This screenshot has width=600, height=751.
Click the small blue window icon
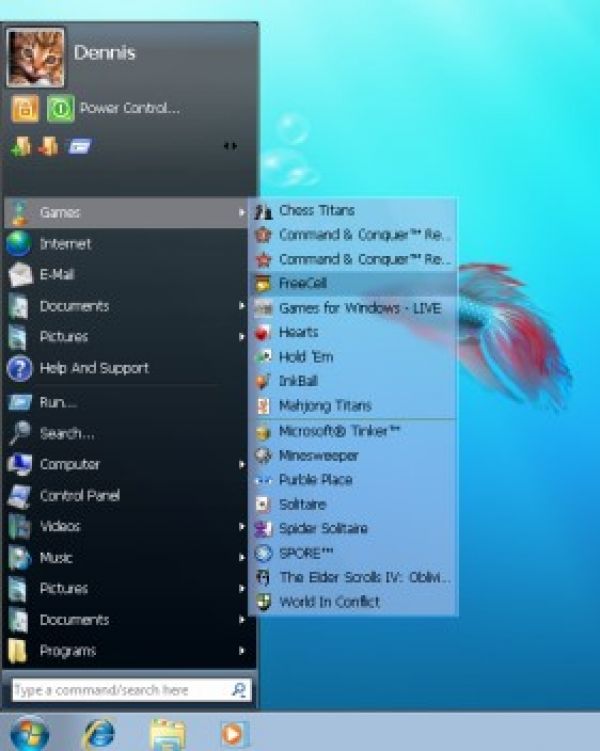tap(79, 146)
